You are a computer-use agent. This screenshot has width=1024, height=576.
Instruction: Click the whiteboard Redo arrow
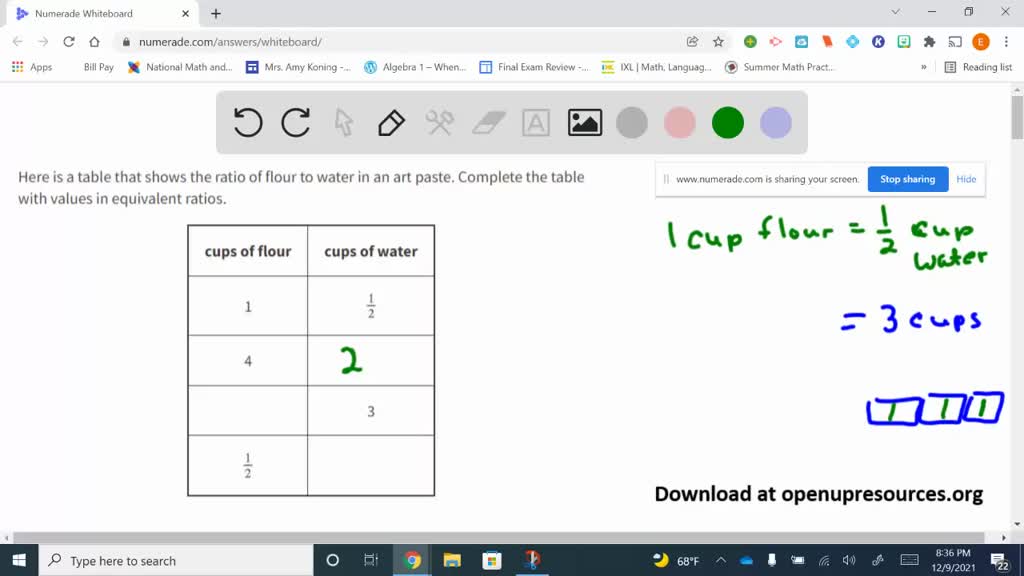295,123
